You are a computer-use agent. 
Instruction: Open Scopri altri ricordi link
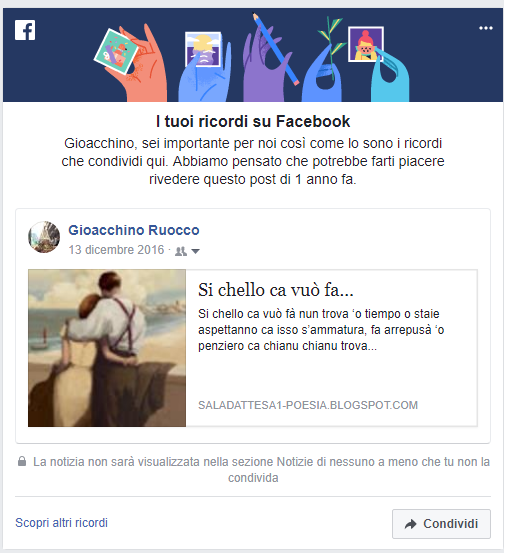(61, 523)
